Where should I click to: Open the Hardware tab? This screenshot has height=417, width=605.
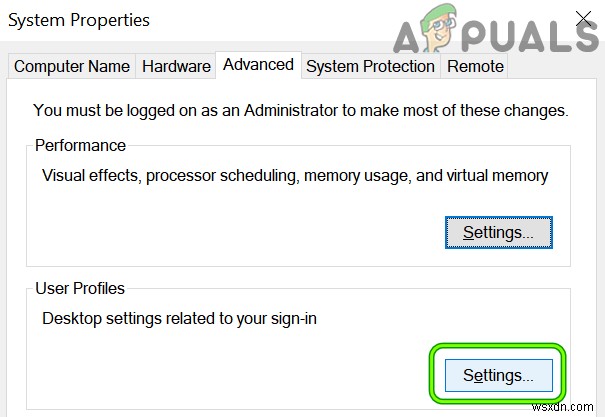point(176,66)
